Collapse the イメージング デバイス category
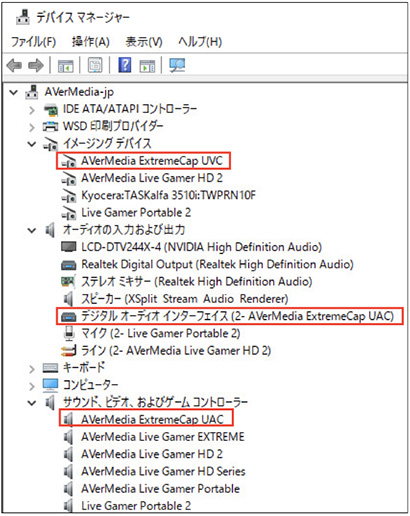This screenshot has height=516, width=410. [x=32, y=144]
